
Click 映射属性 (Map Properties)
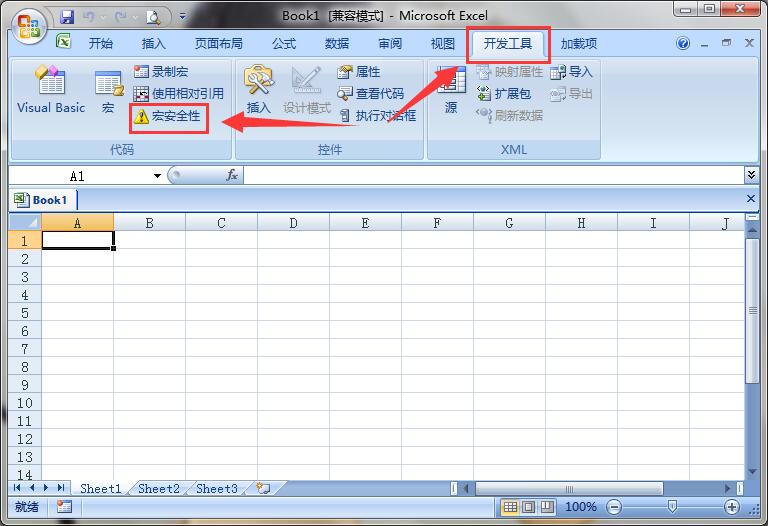coord(510,72)
